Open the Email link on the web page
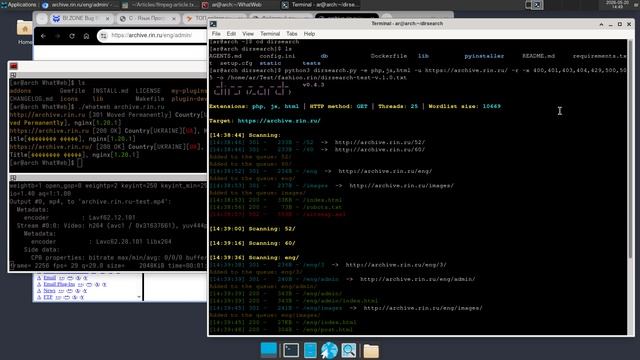This screenshot has height=360, width=640. tap(49, 278)
